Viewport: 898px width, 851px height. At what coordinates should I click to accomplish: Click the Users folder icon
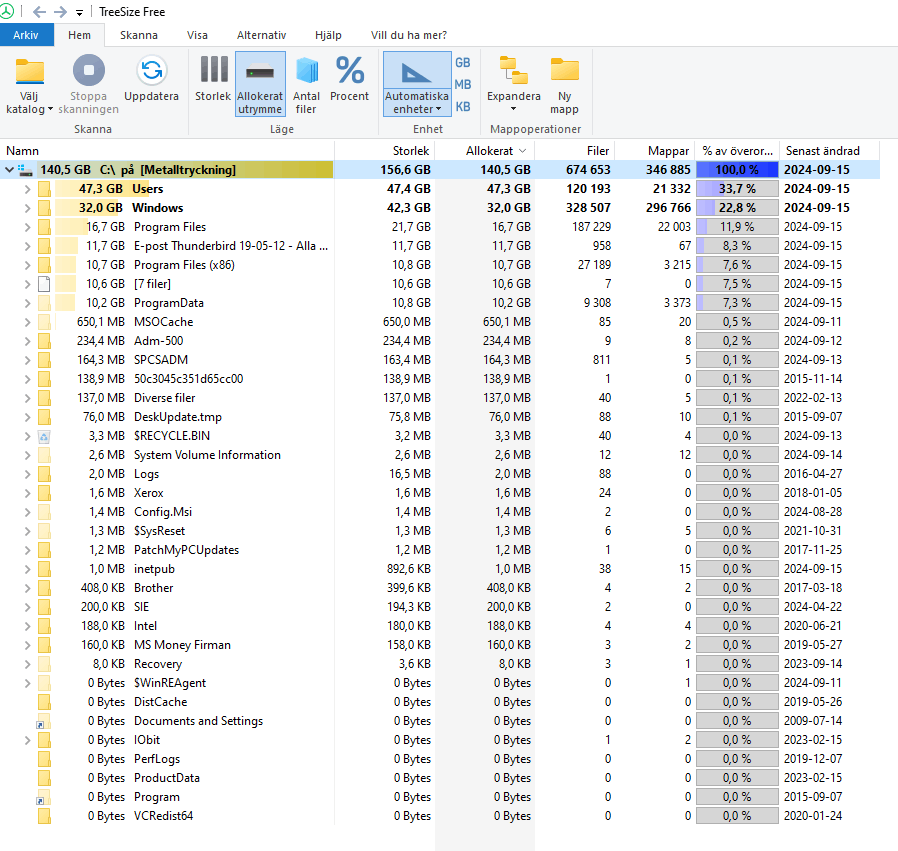click(44, 189)
